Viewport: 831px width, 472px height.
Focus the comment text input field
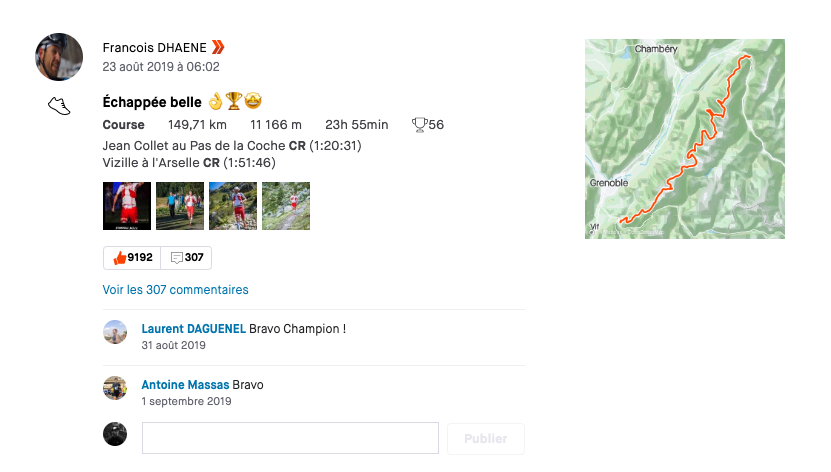click(x=290, y=438)
